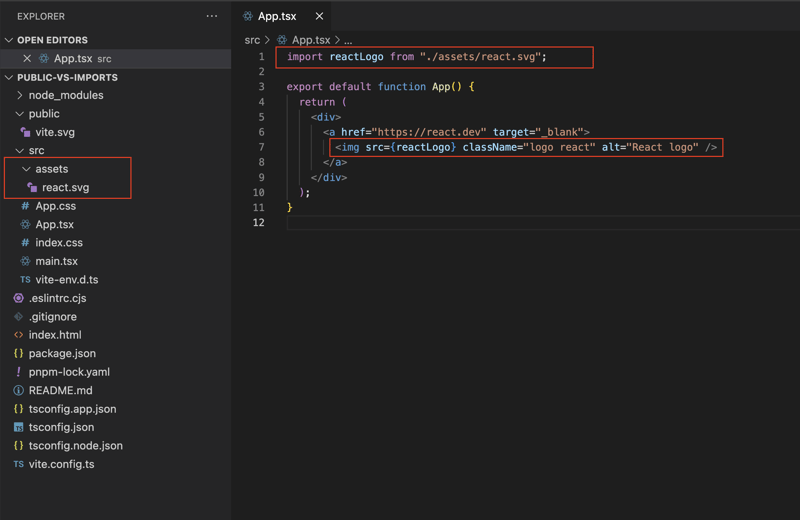Select App.tsx src entry in Open Editors
The height and width of the screenshot is (520, 800).
[115, 59]
